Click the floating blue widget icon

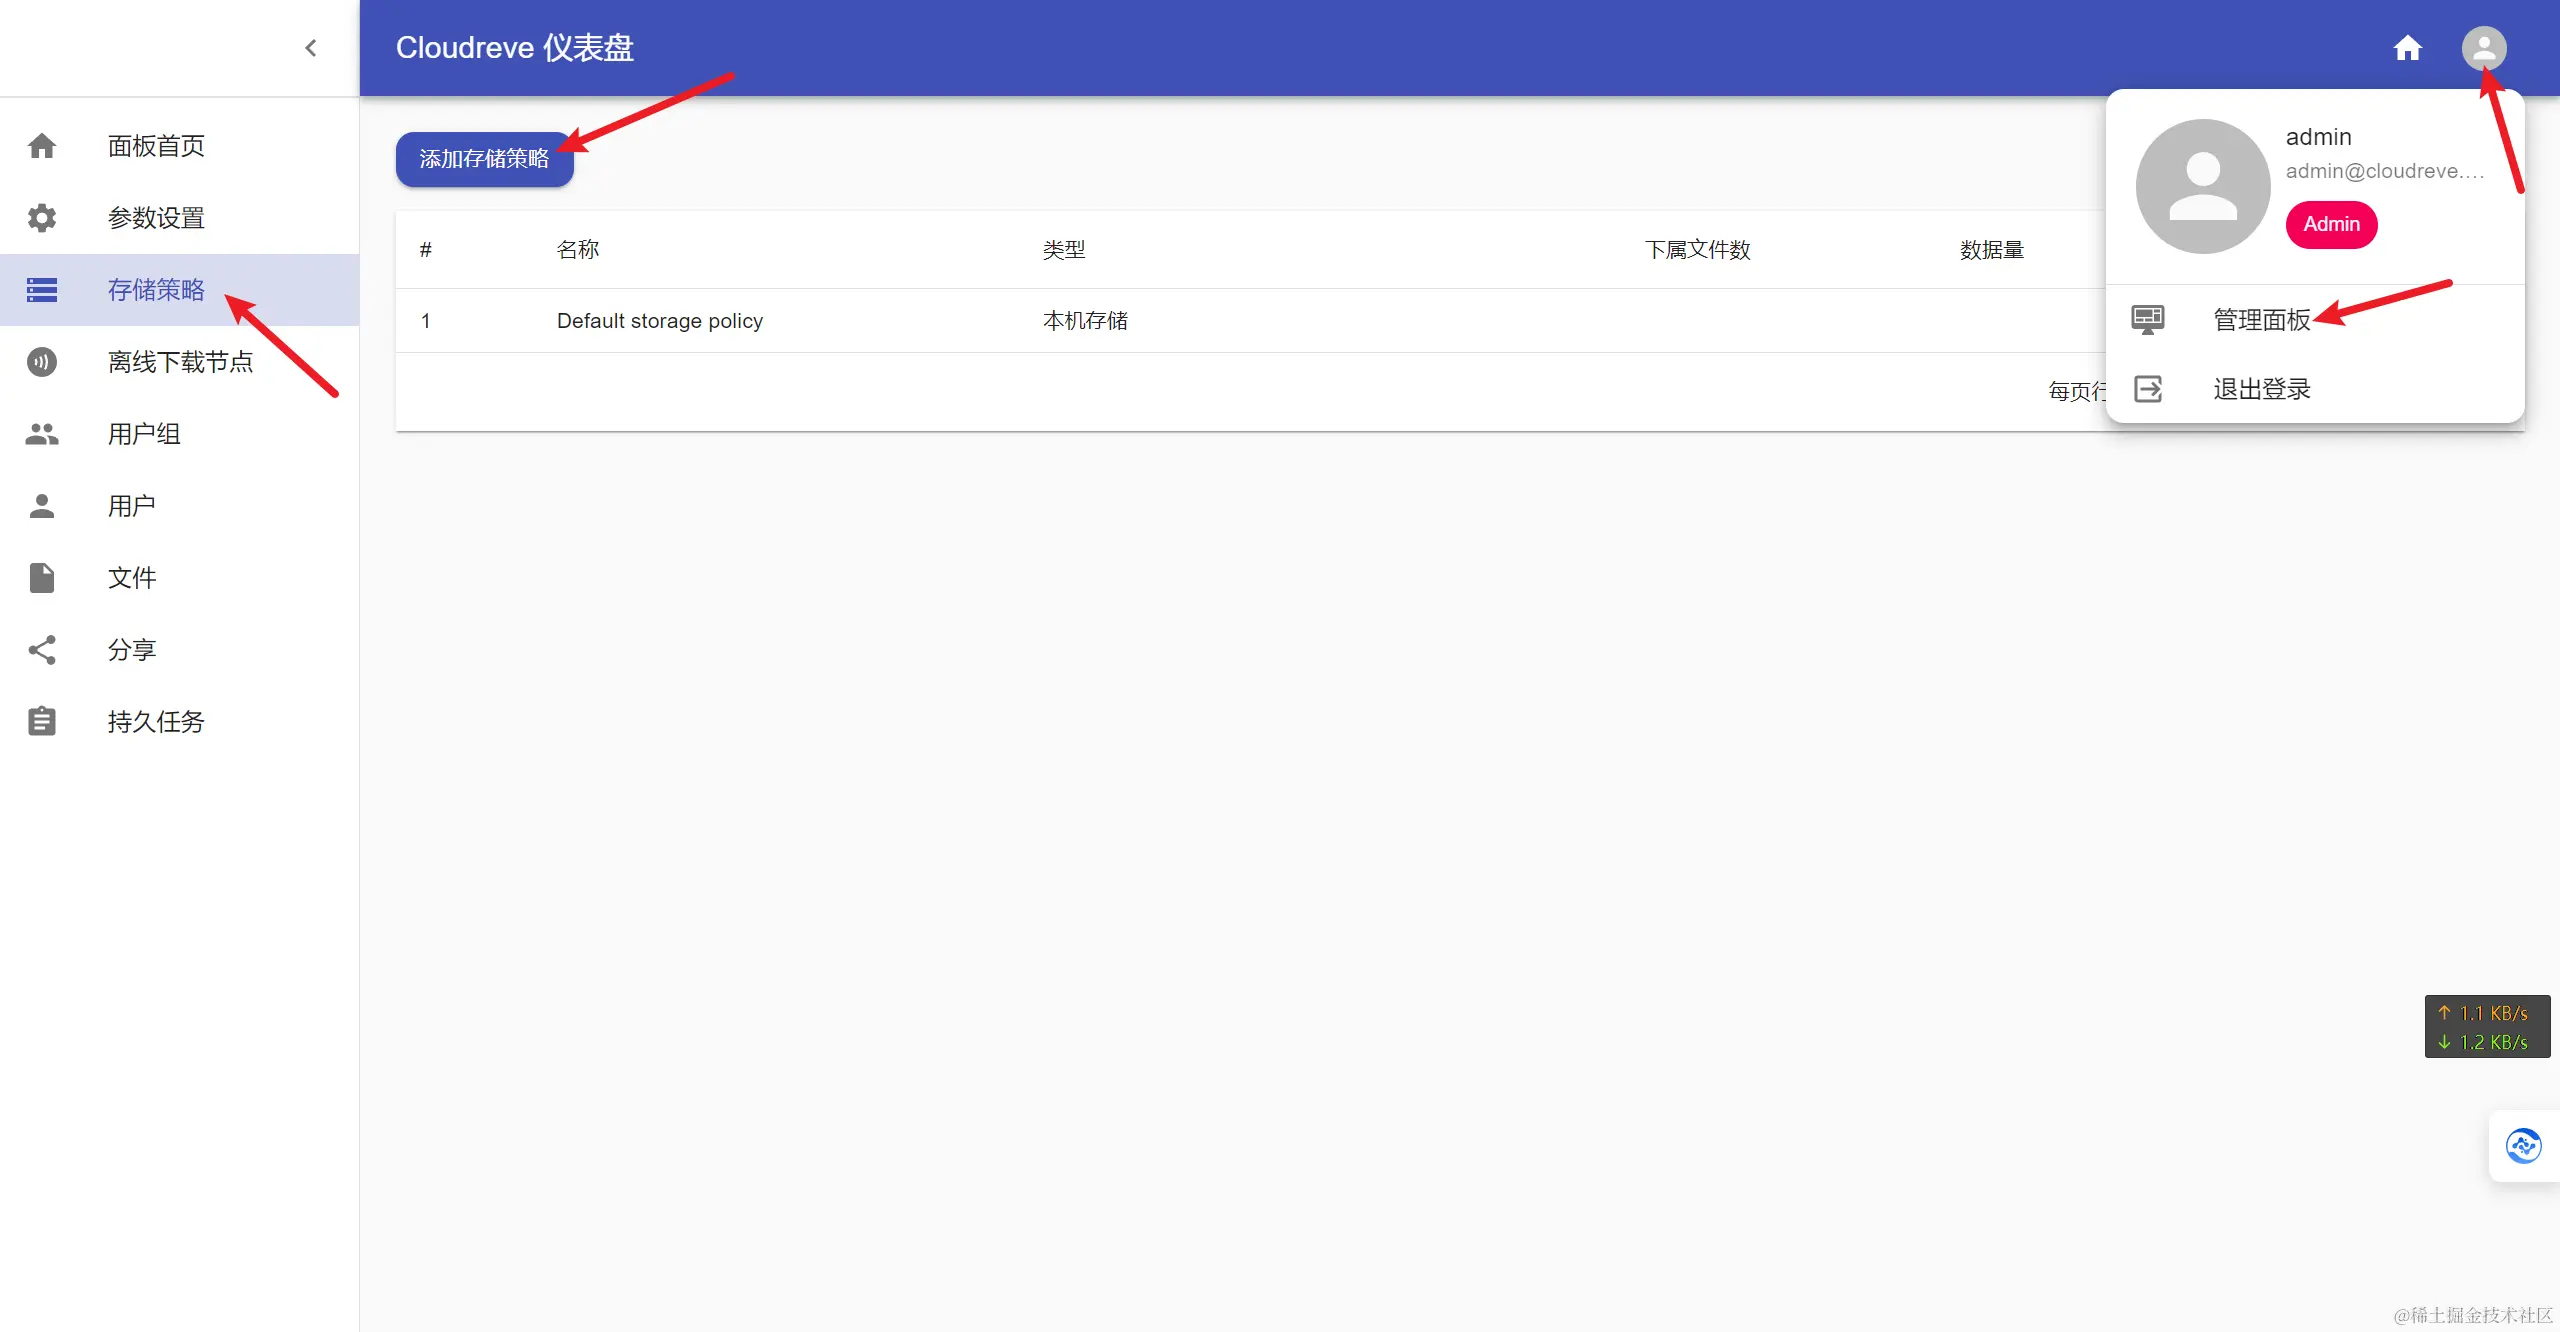[2523, 1146]
